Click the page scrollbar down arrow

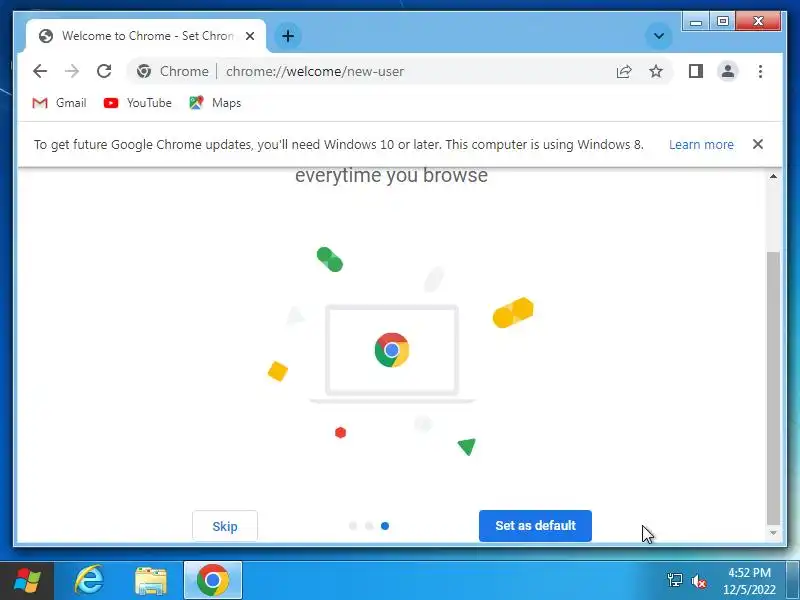(x=773, y=533)
